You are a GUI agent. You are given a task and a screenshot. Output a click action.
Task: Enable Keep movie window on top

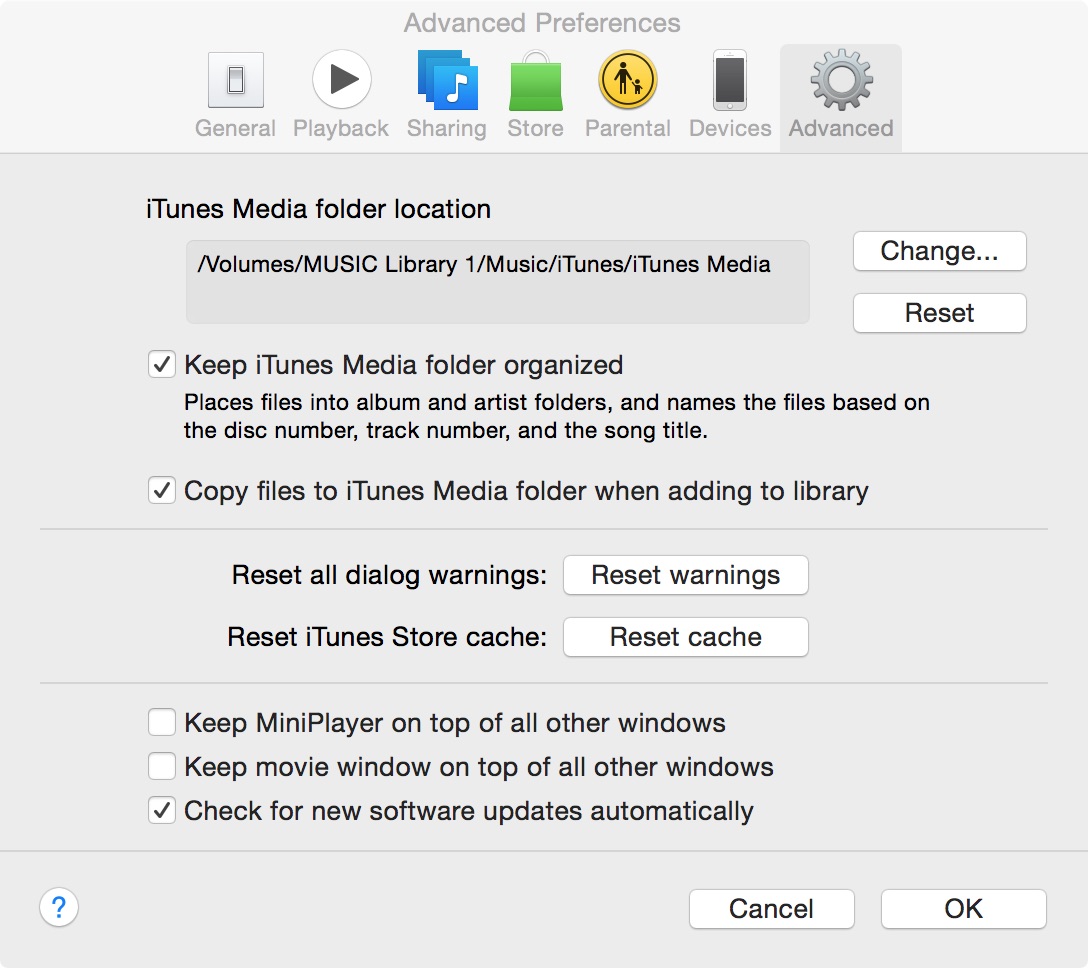tap(162, 767)
